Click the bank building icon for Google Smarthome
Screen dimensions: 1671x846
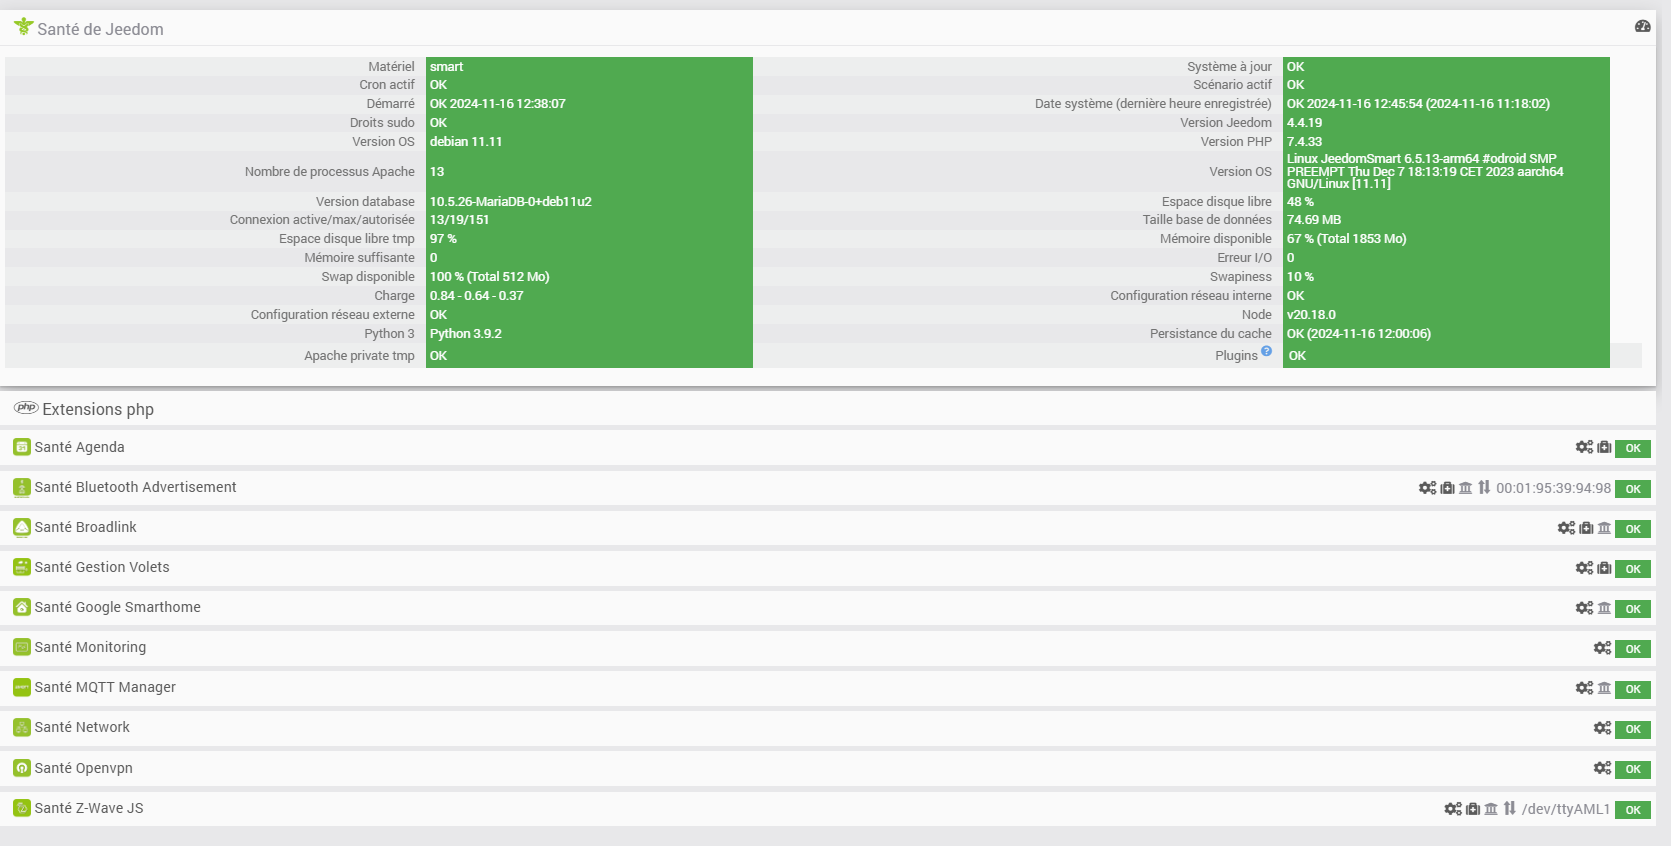[x=1604, y=607]
